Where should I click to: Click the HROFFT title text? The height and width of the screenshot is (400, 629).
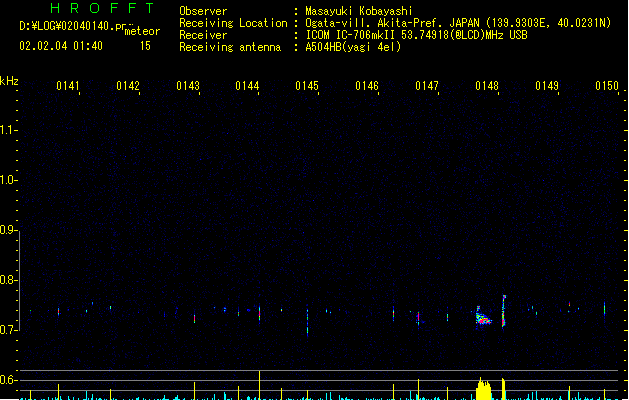102,8
